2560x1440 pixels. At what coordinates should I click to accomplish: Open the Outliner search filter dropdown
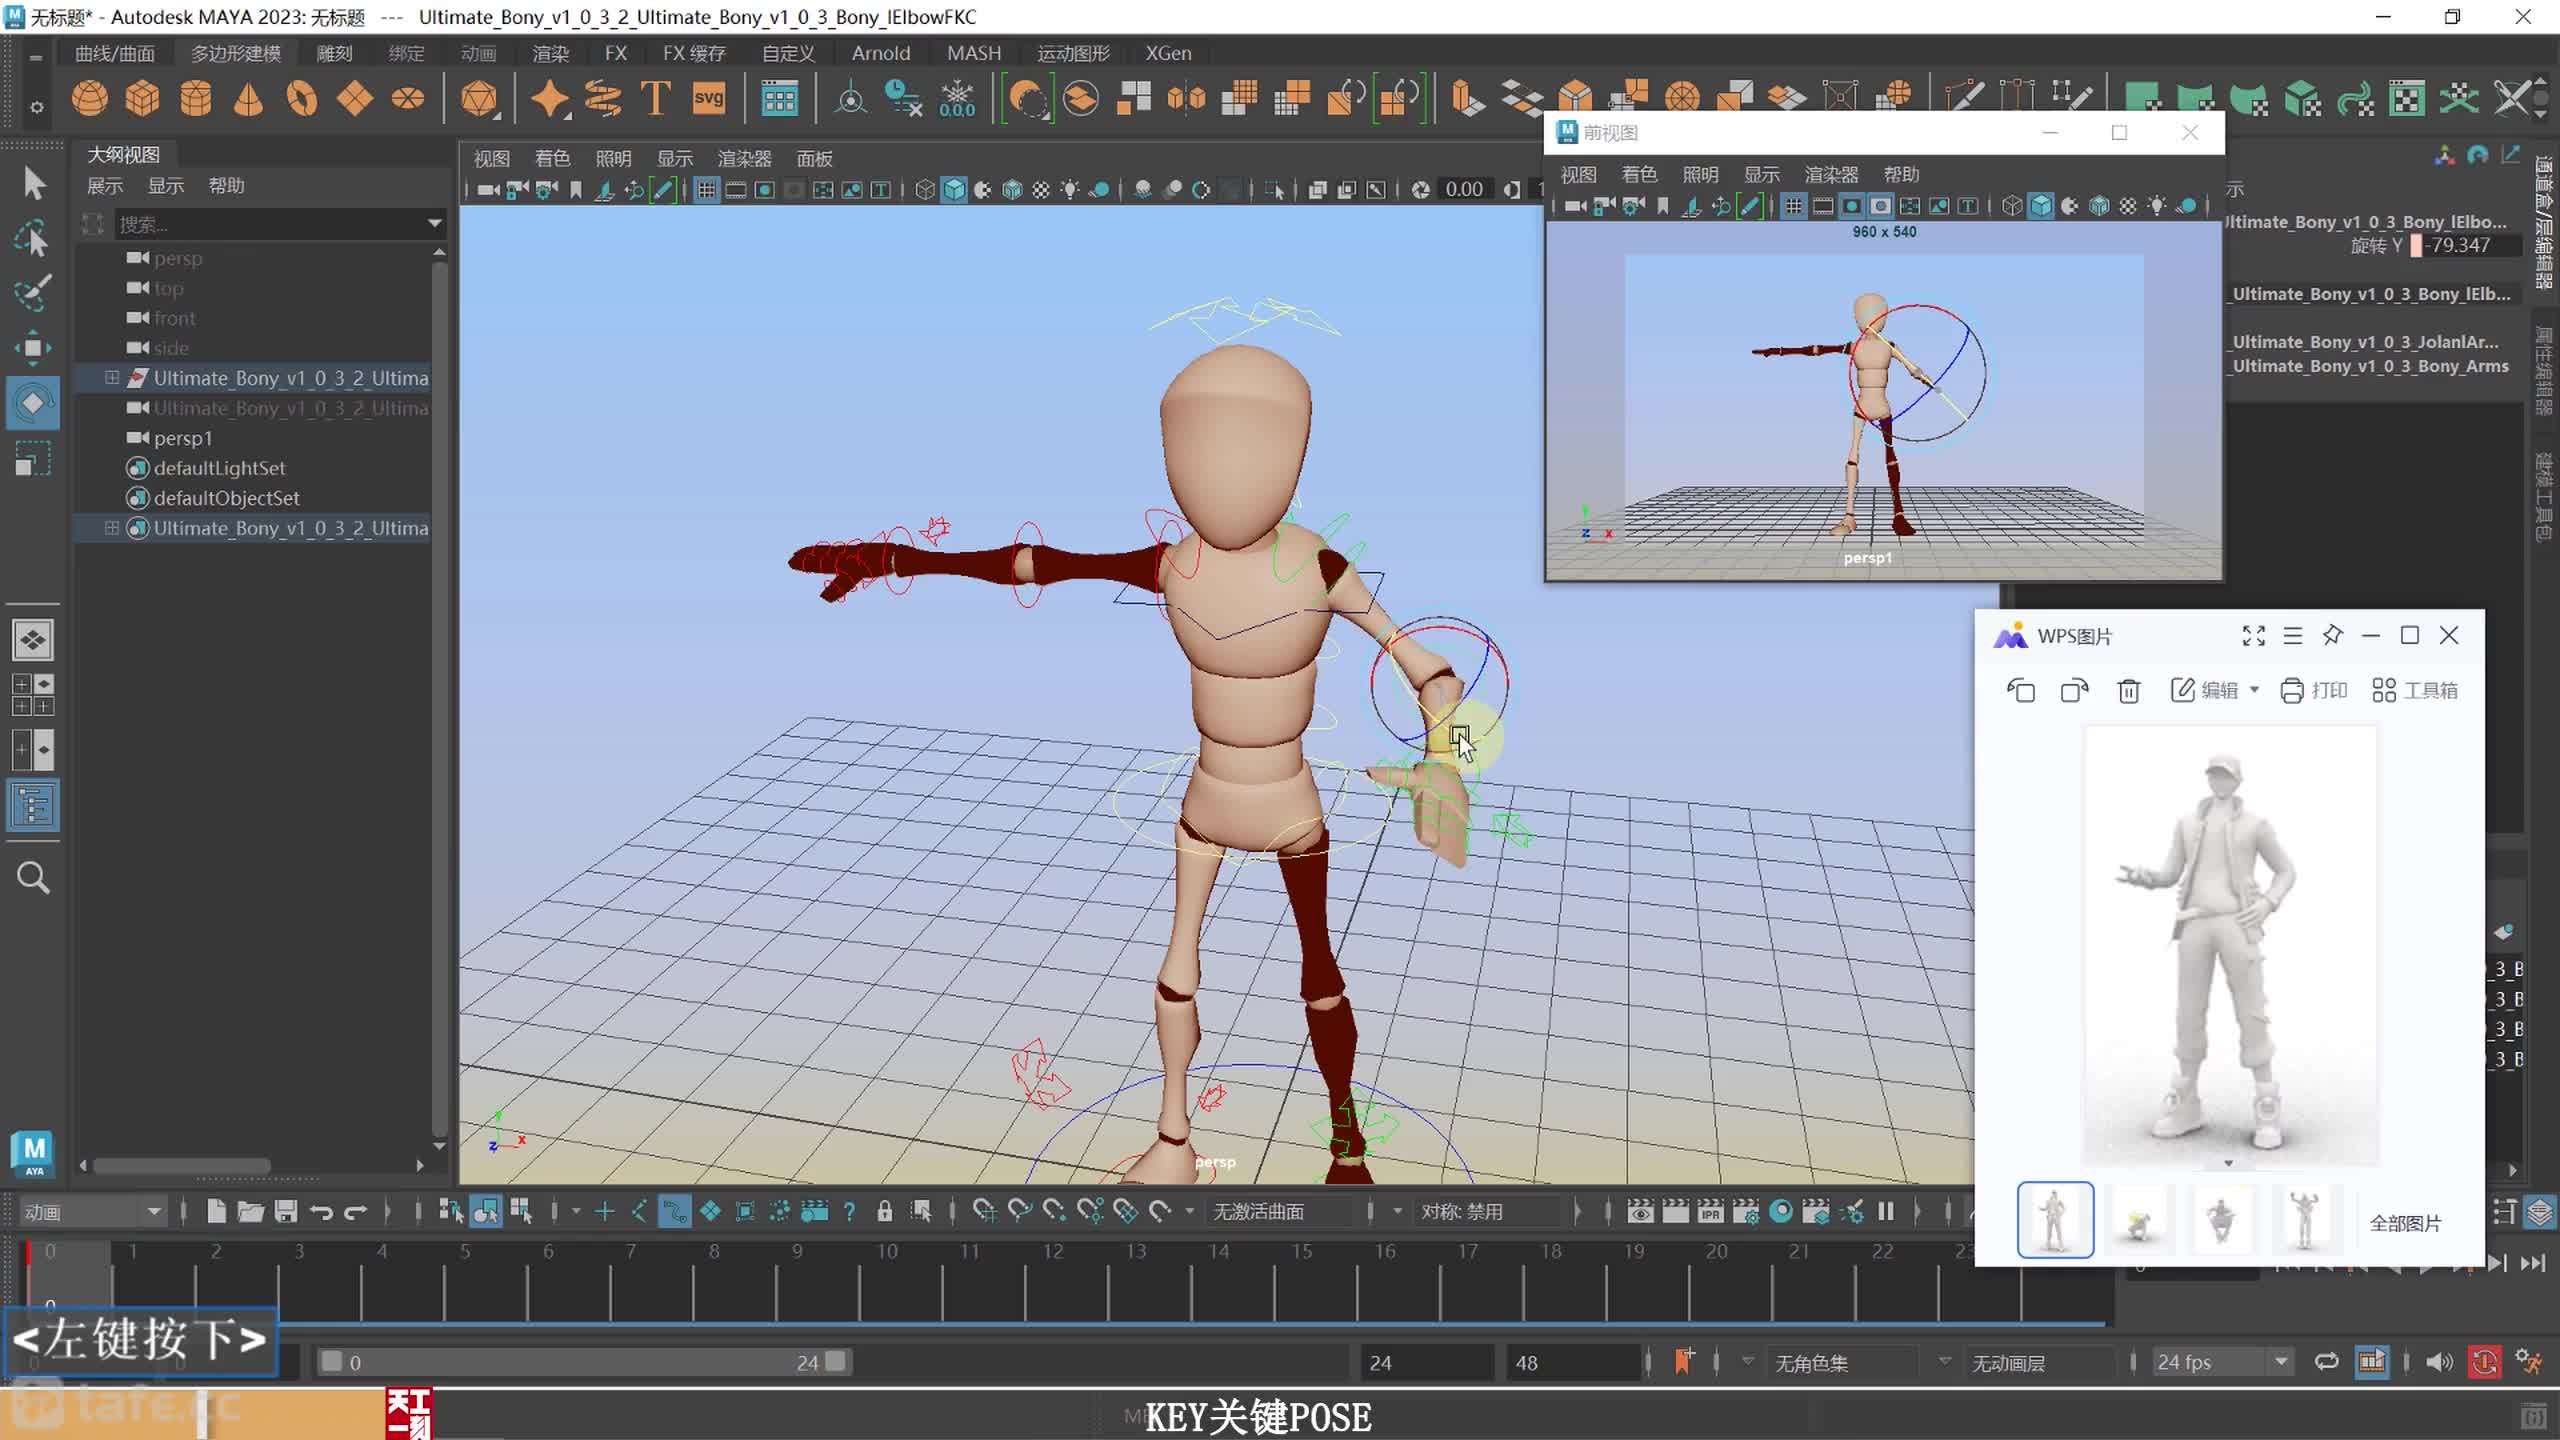[434, 223]
